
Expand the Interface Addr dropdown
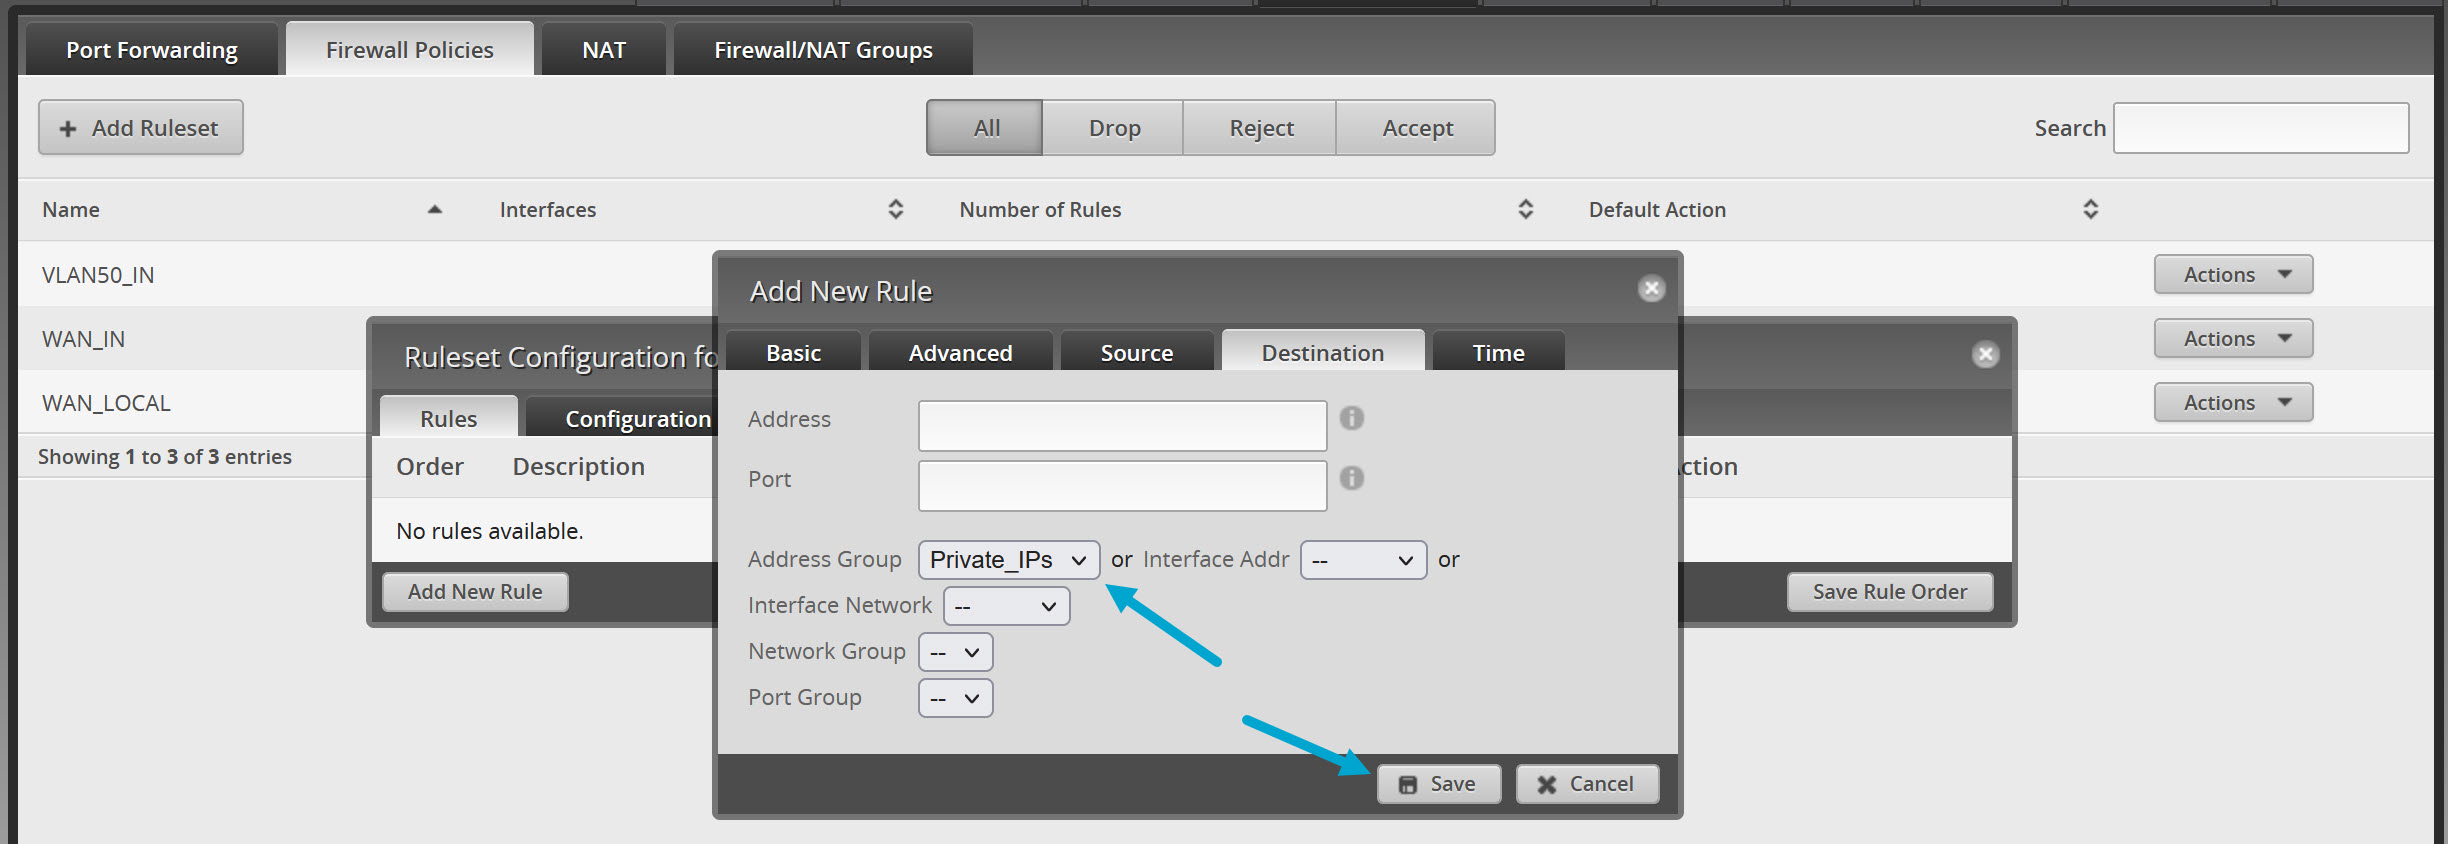[1362, 560]
